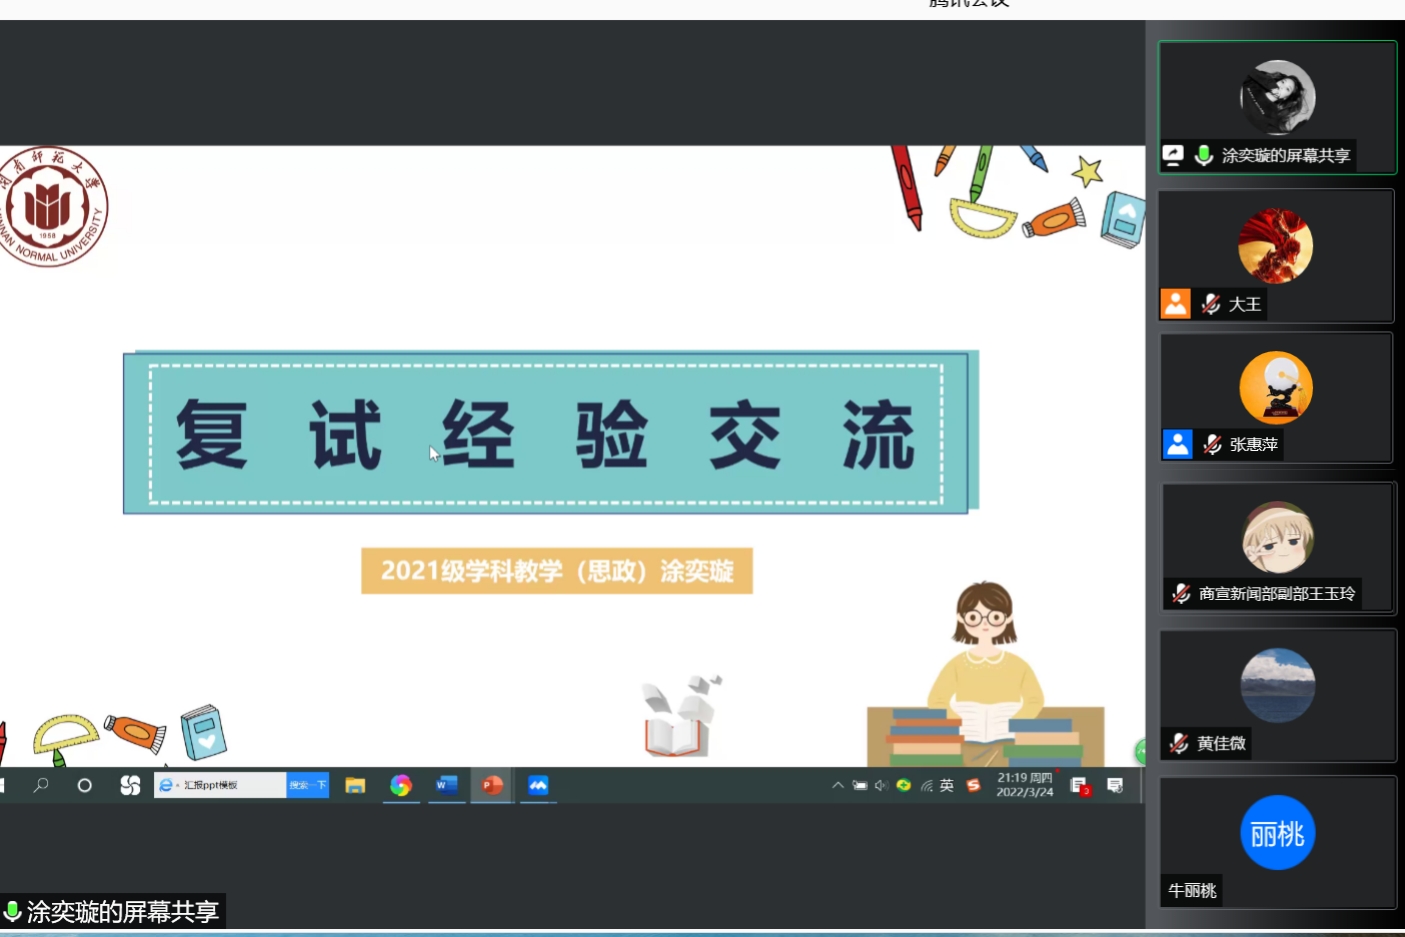Click the 英 input method language indicator
Viewport: 1405px width, 937px height.
pos(947,786)
